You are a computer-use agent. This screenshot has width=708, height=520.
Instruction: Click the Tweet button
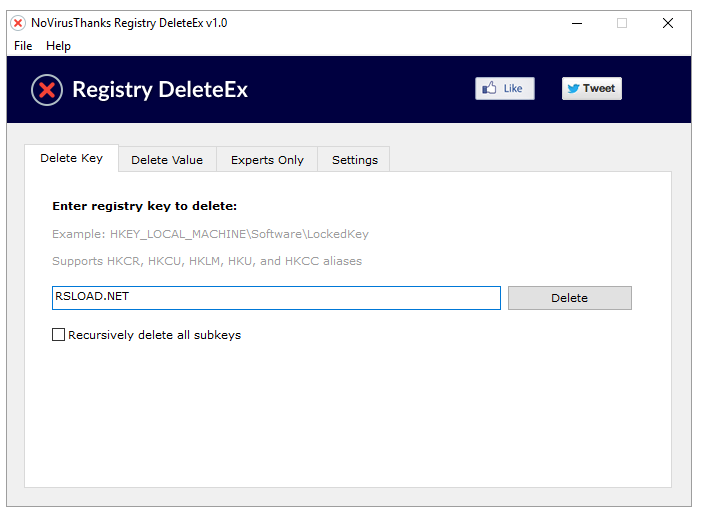[592, 88]
